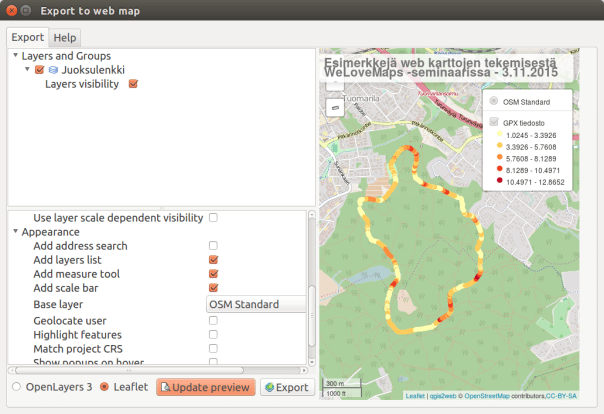Viewport: 604px width, 414px height.
Task: Click the 300 m scale bar
Action: click(x=341, y=383)
